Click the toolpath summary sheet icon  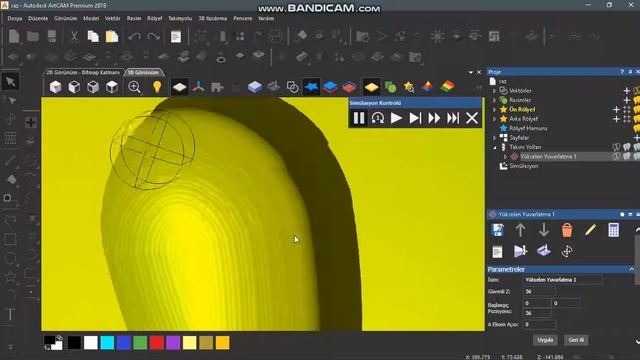pyautogui.click(x=497, y=251)
